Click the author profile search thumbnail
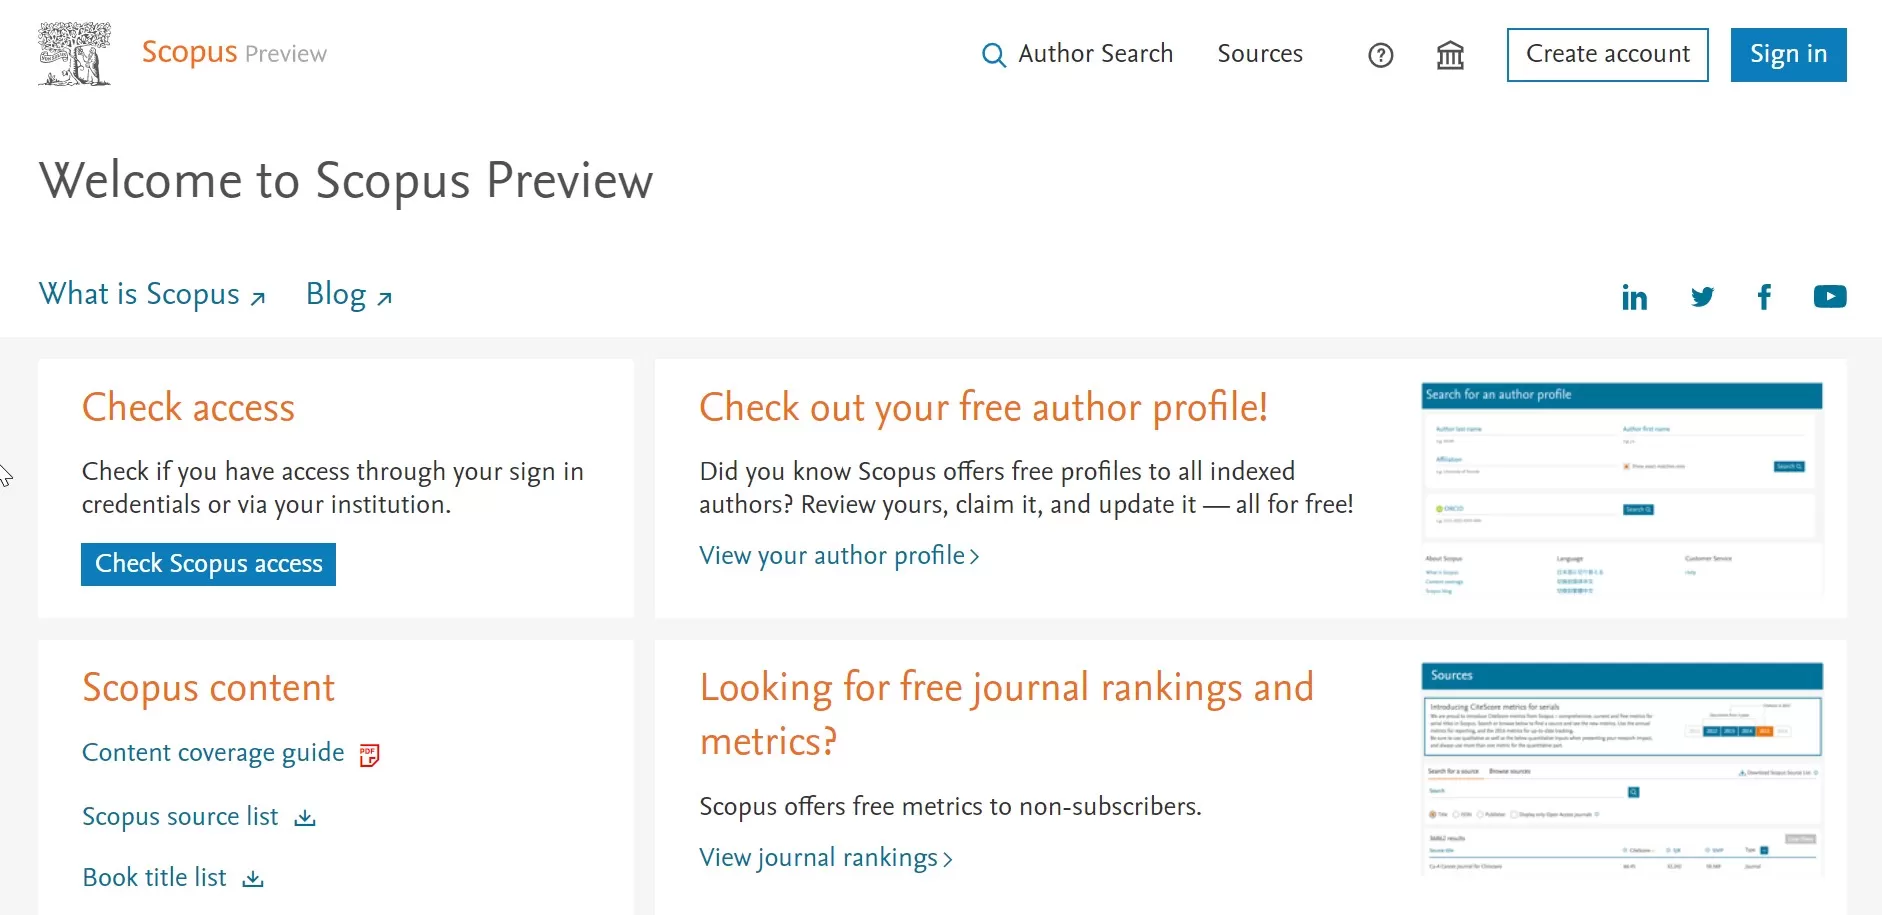This screenshot has height=915, width=1882. tap(1621, 488)
